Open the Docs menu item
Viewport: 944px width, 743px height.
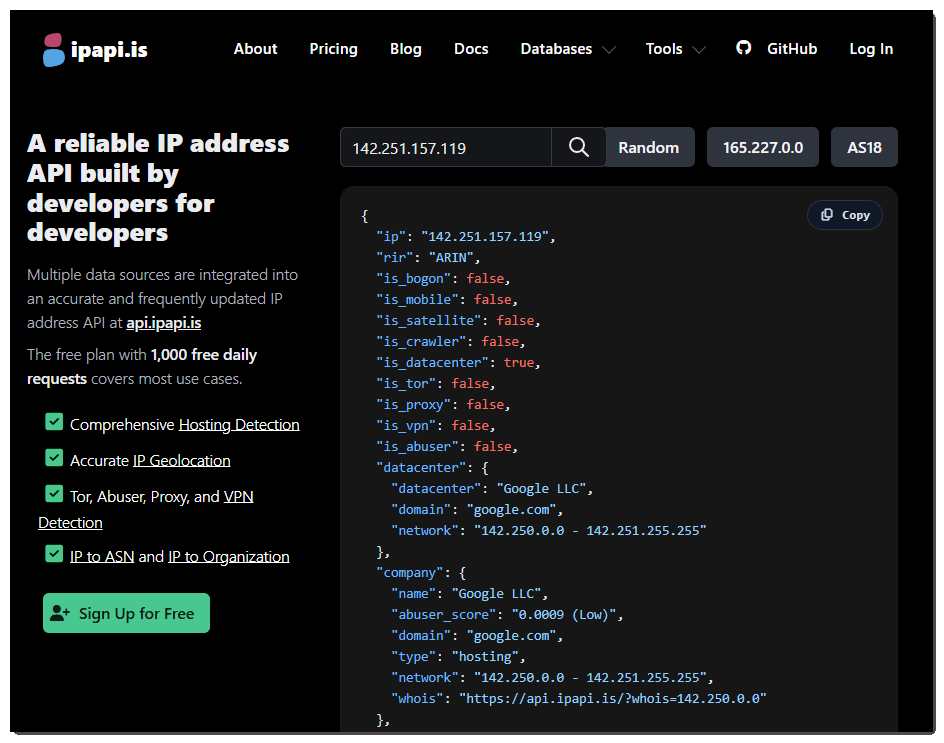[x=471, y=49]
